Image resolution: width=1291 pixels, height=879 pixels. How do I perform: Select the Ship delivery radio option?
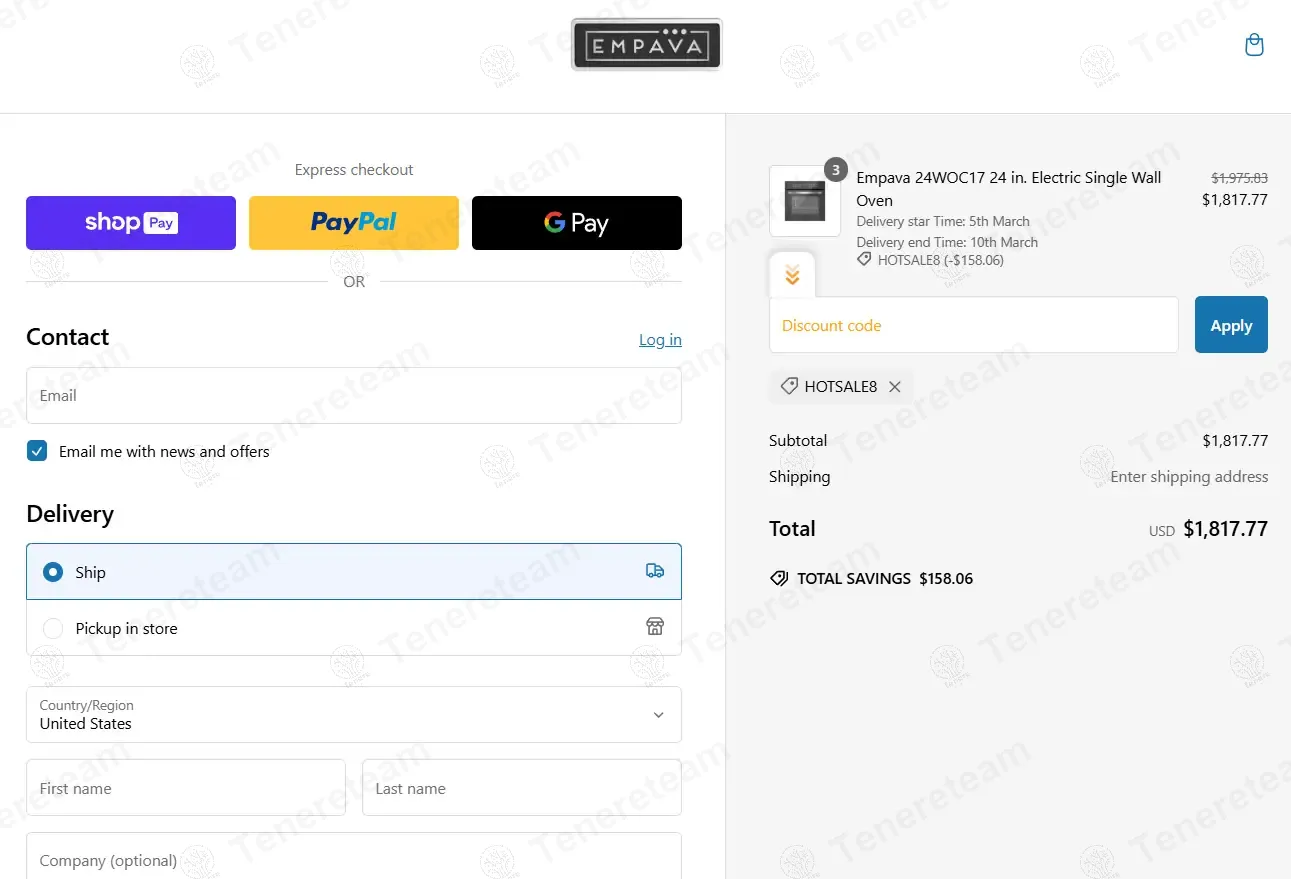click(x=53, y=572)
